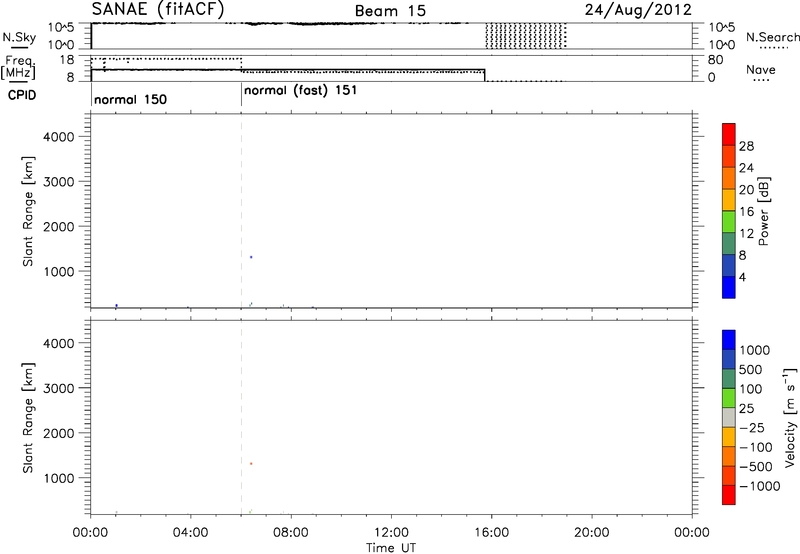Click the blue power echo near 01:00 UT

click(x=117, y=306)
